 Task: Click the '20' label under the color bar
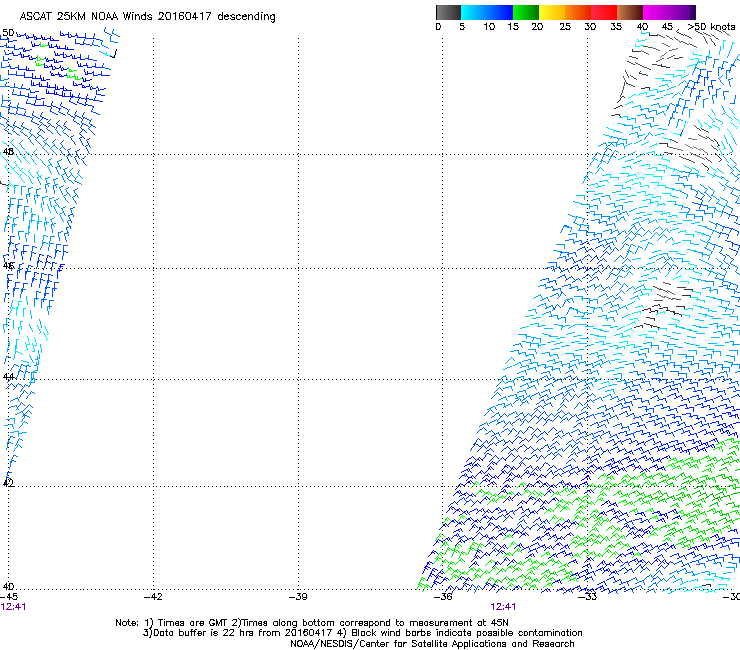point(537,27)
